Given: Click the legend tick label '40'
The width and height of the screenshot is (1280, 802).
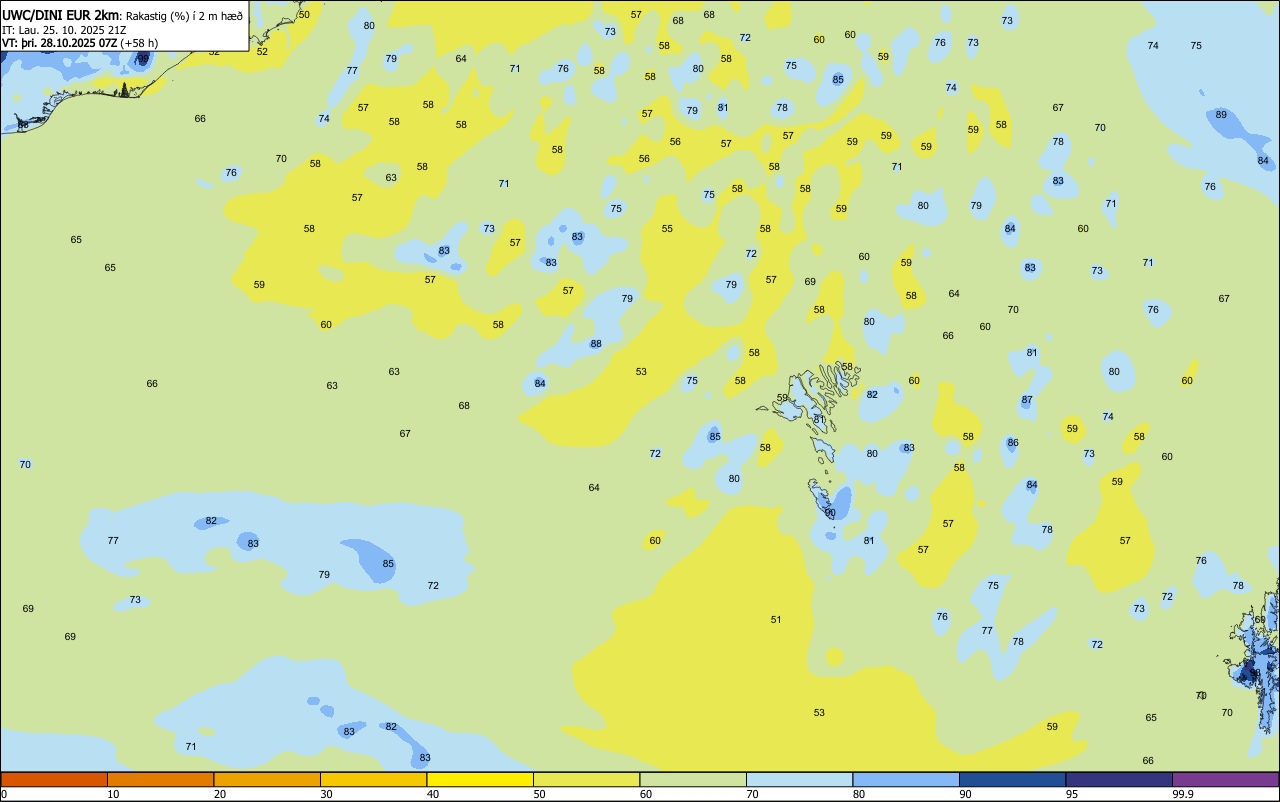Looking at the screenshot, I should point(432,794).
